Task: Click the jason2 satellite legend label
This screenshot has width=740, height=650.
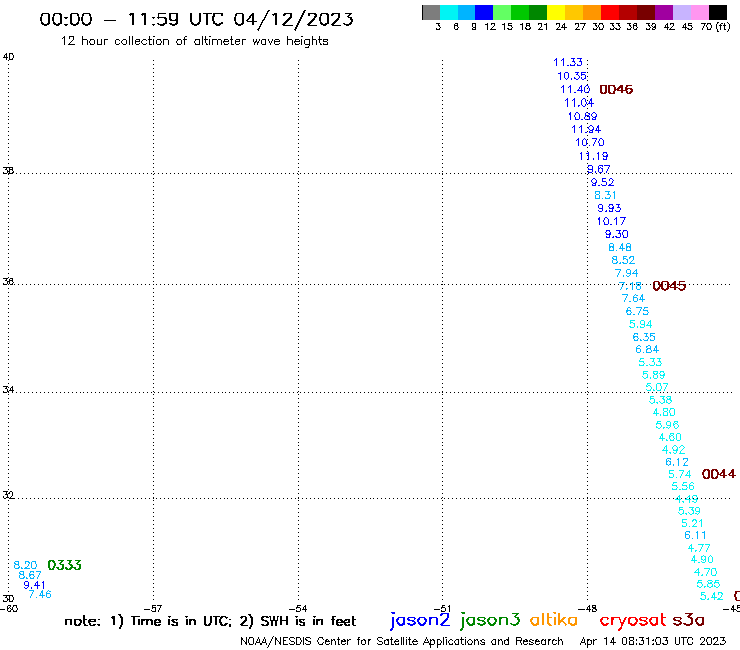Action: [x=420, y=620]
